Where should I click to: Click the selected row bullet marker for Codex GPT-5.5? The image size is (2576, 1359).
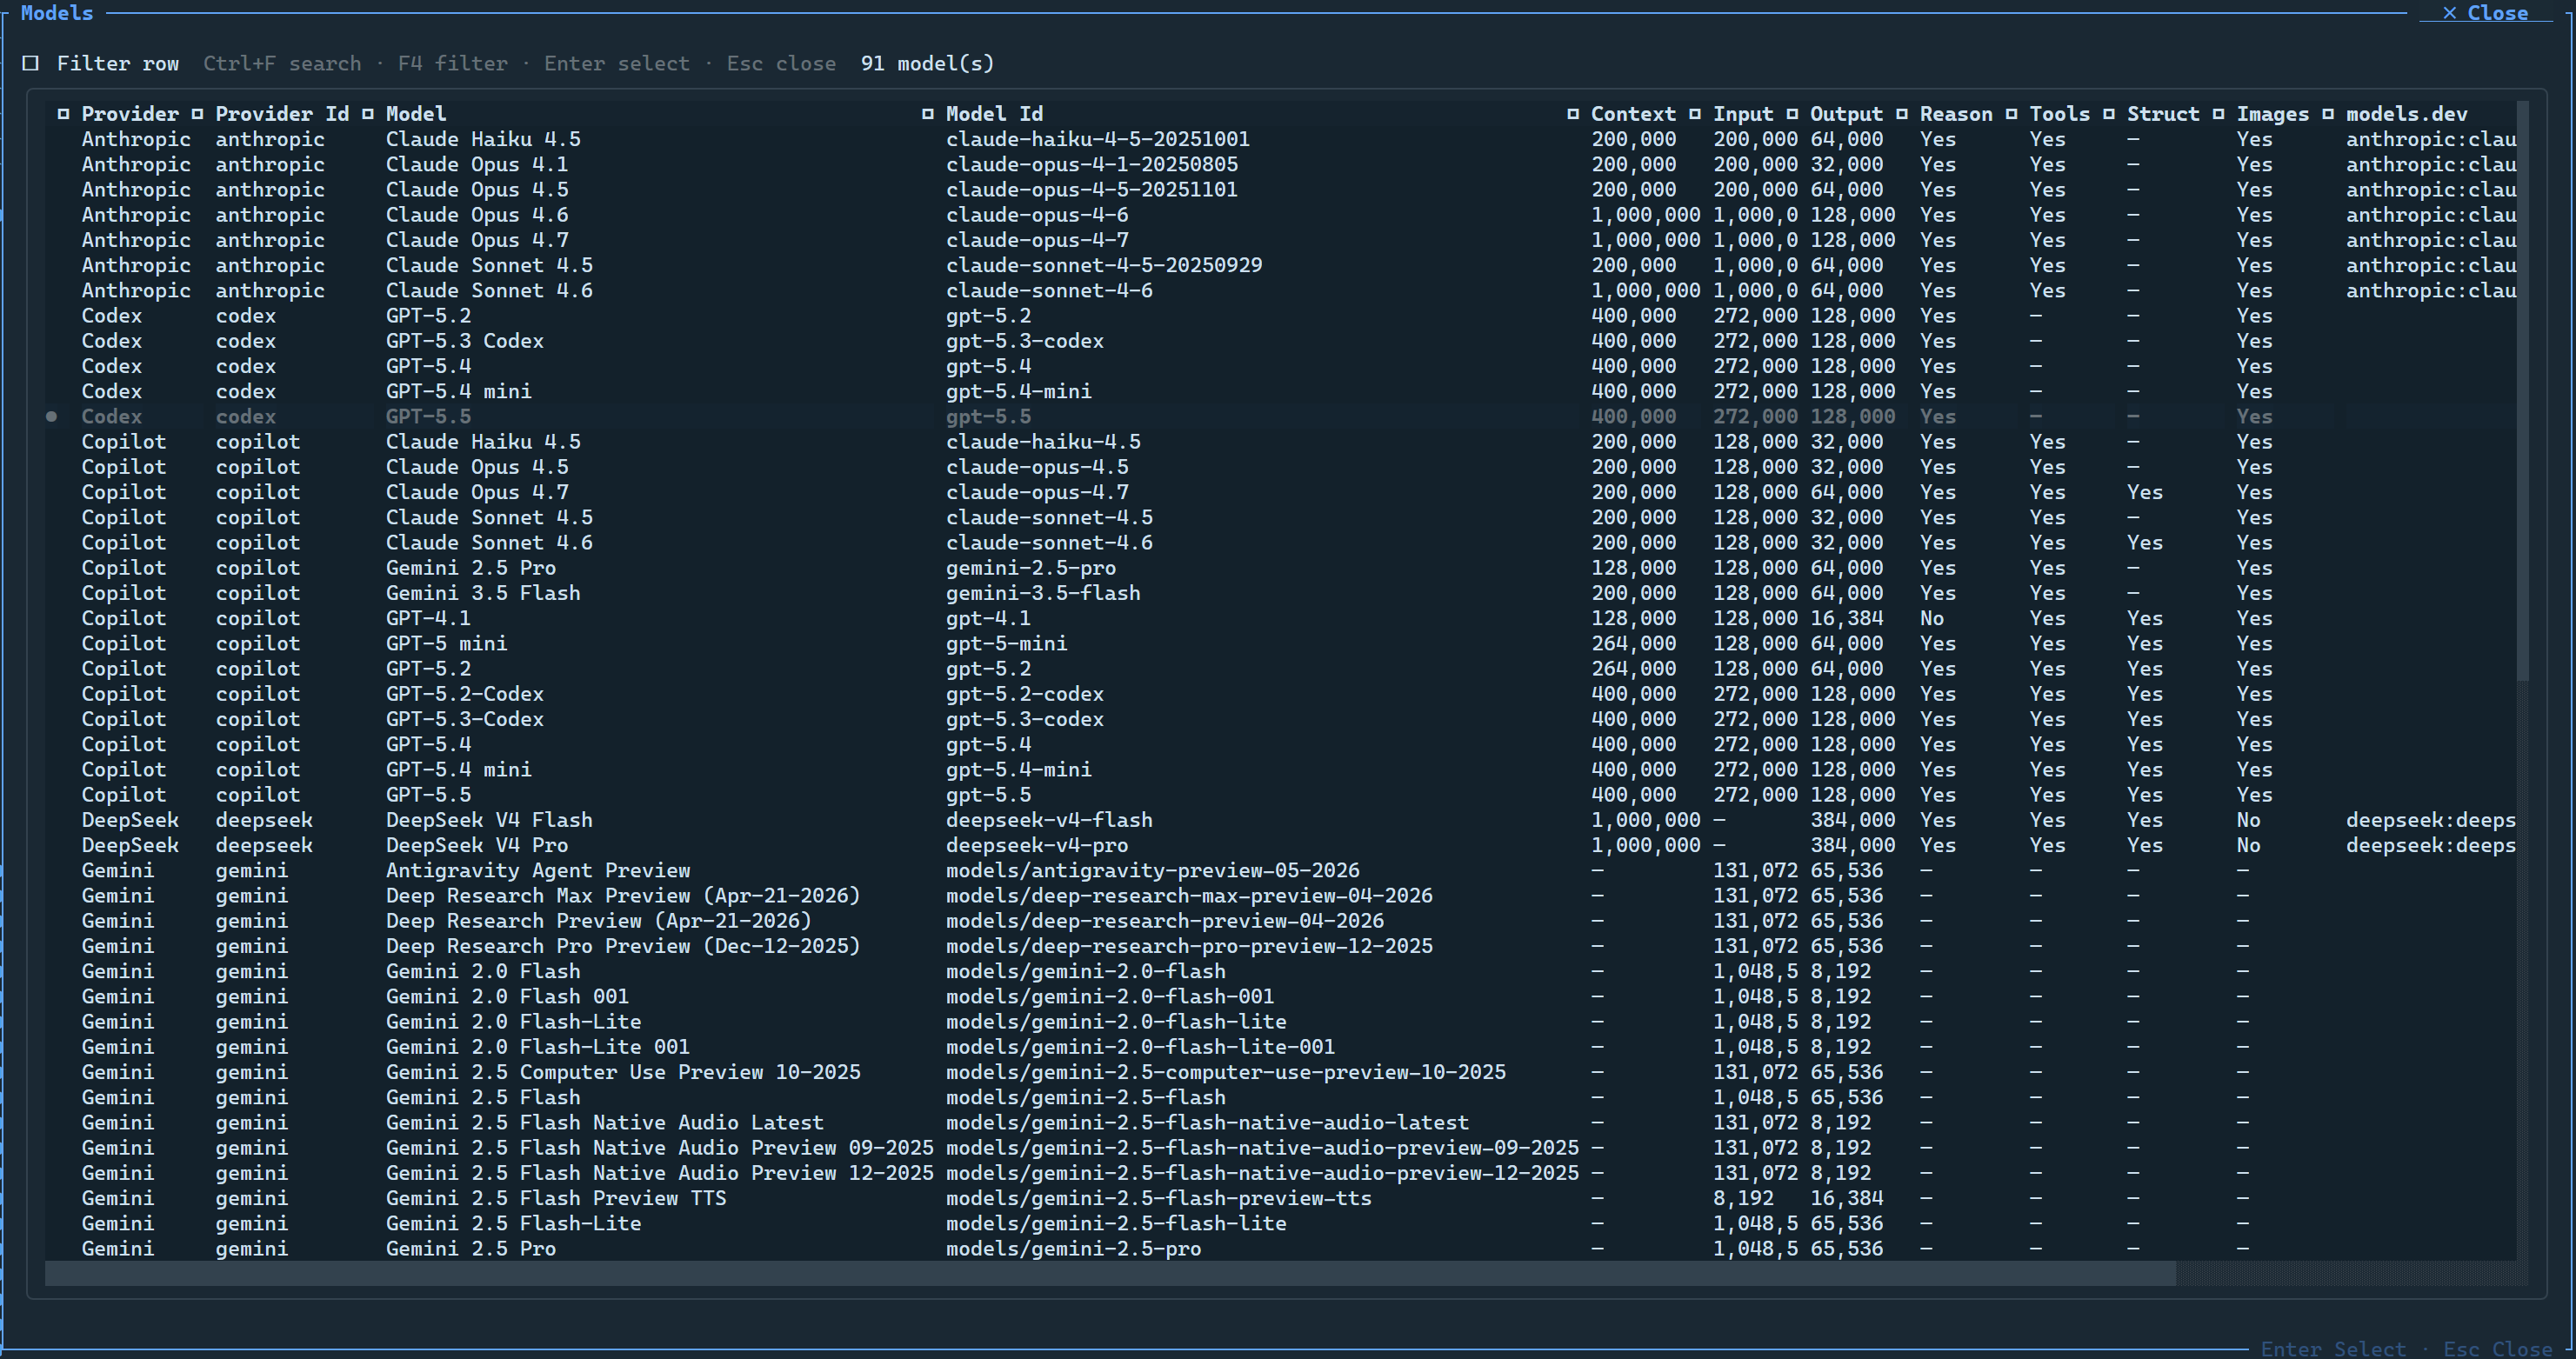tap(52, 417)
